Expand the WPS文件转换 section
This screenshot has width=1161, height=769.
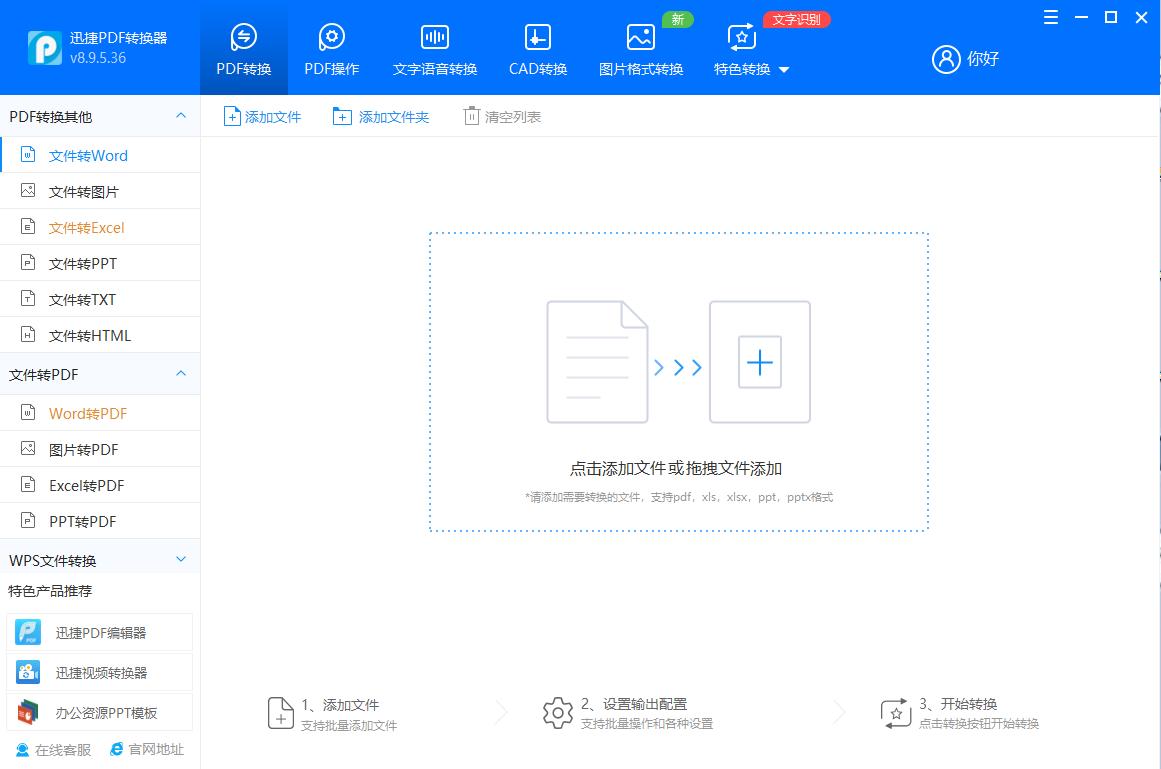[x=181, y=560]
